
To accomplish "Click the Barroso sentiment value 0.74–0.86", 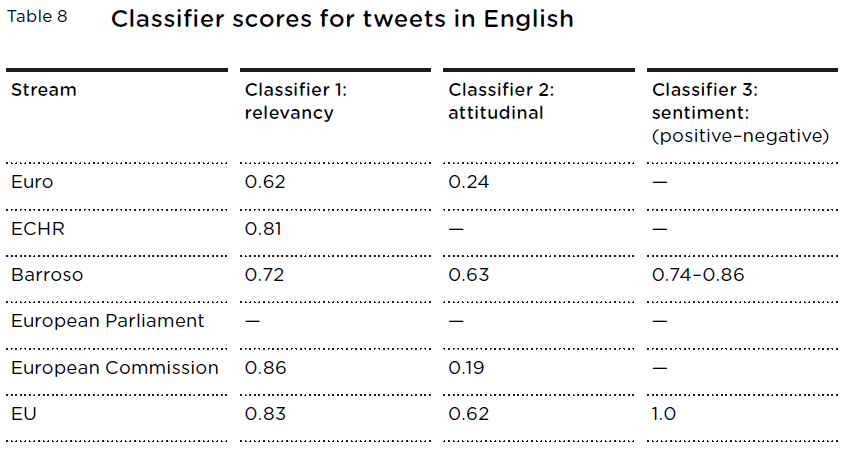I will tap(698, 275).
